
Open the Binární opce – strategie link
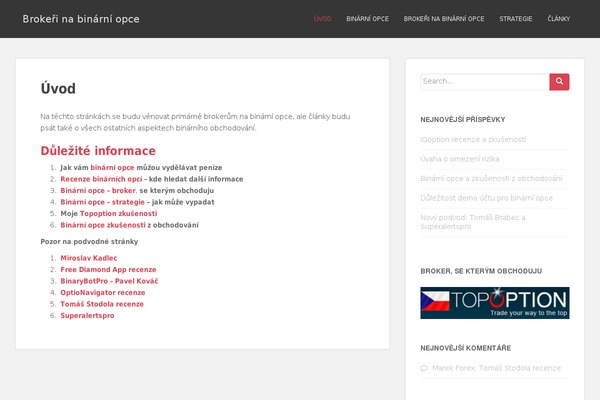point(103,202)
